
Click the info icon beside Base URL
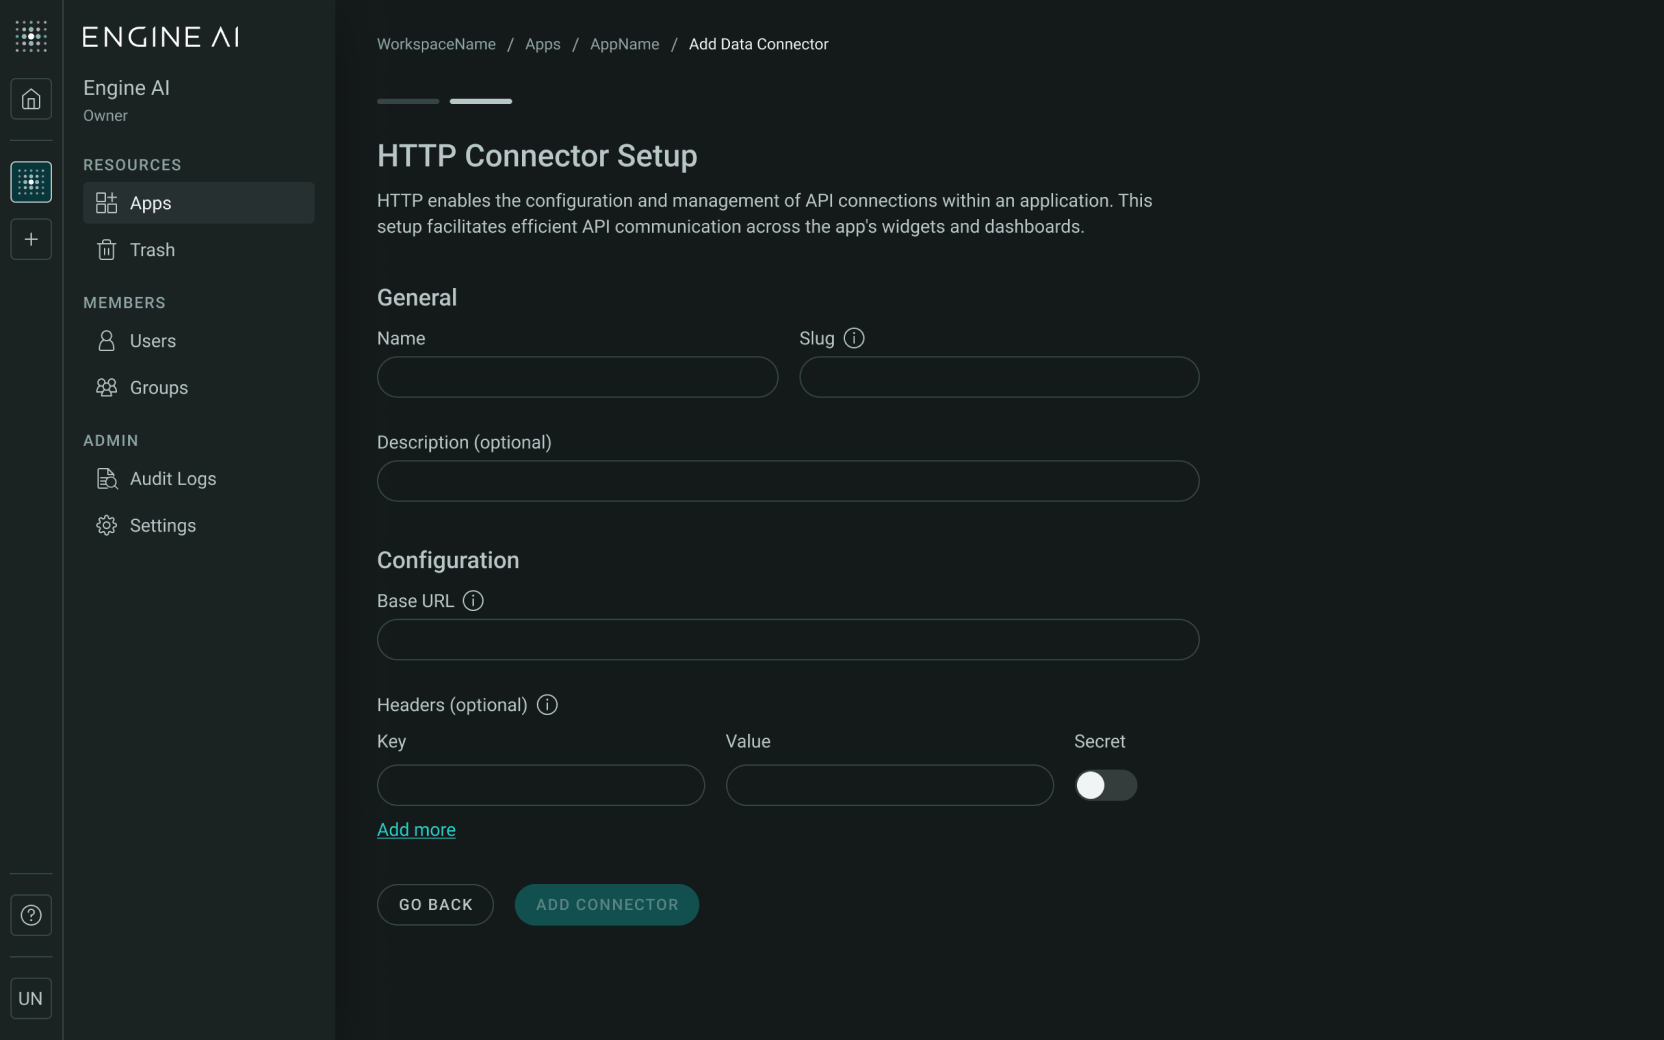tap(473, 601)
